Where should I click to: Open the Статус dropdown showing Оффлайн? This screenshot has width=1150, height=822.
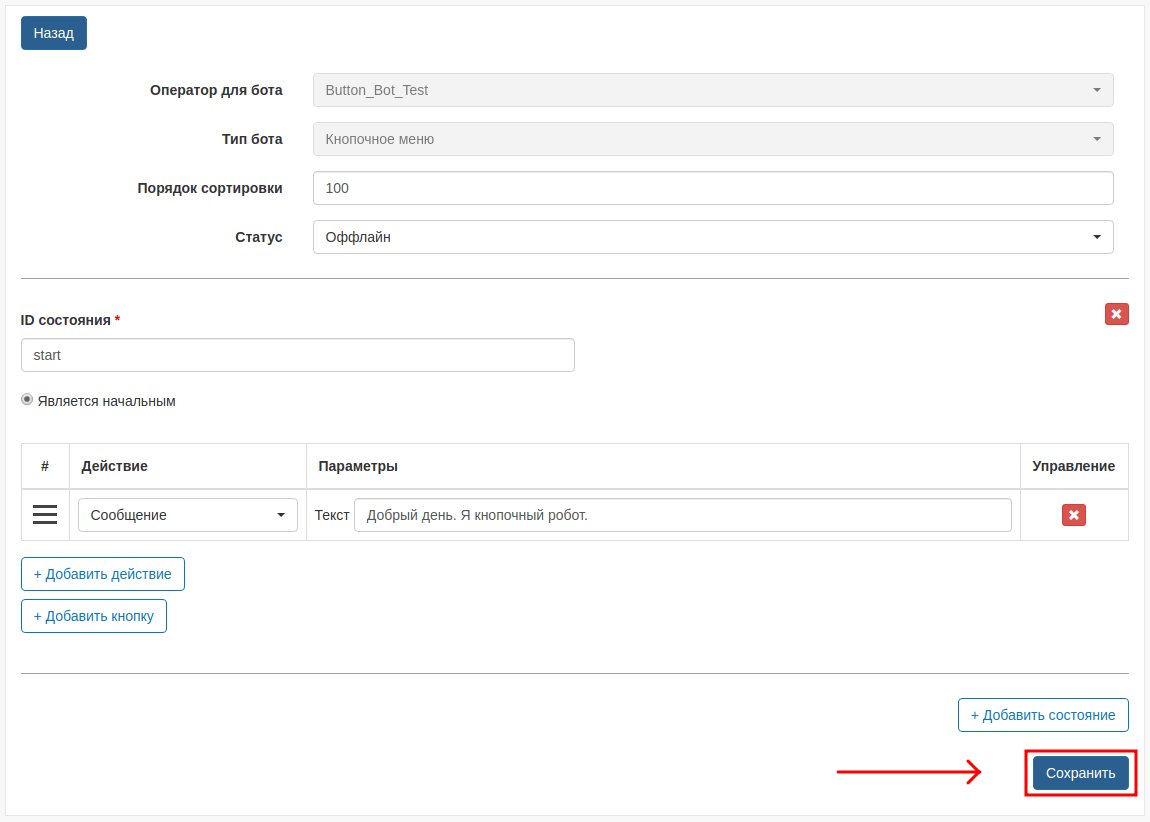(x=712, y=237)
